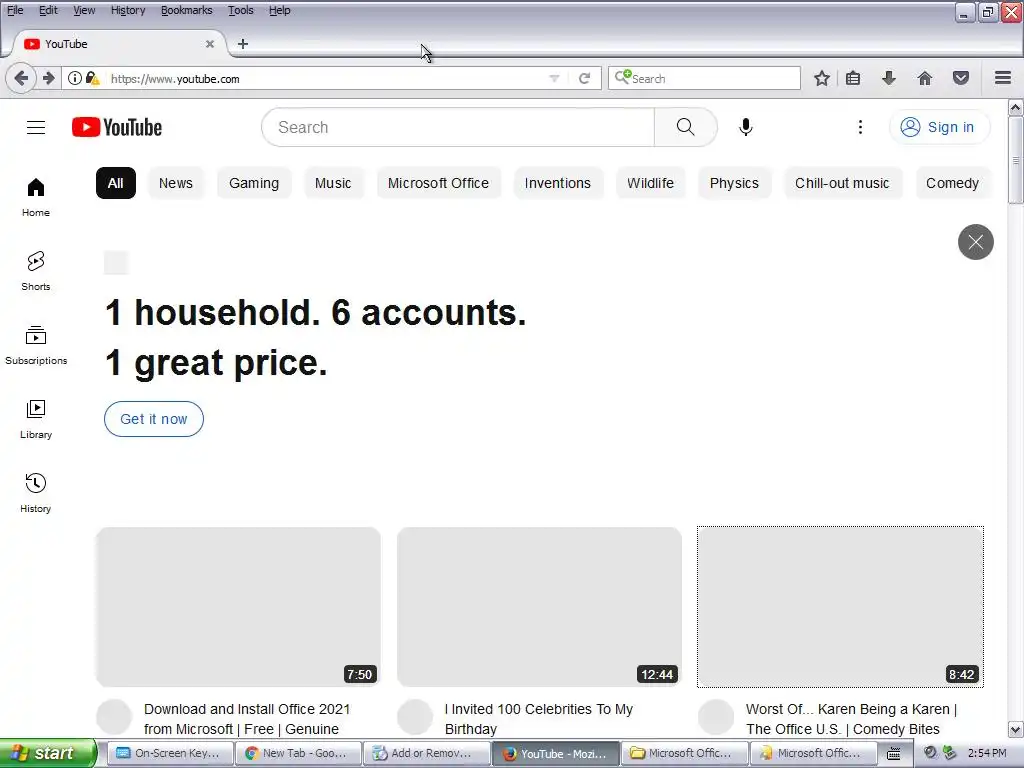The width and height of the screenshot is (1024, 768).
Task: Open title 'Download and Install Office 2021'
Action: (x=247, y=719)
